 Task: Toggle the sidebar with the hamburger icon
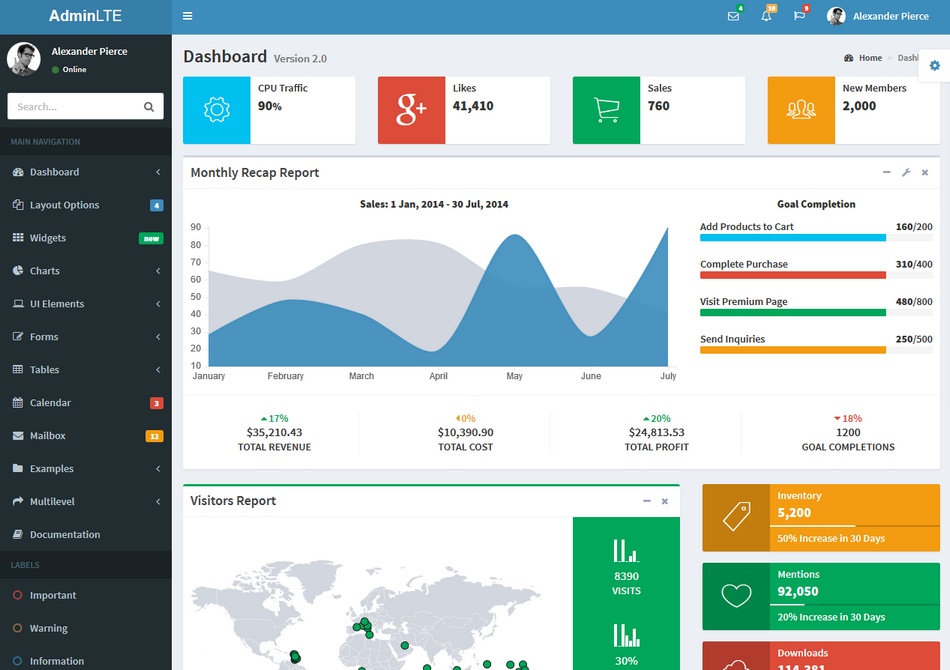[x=186, y=15]
